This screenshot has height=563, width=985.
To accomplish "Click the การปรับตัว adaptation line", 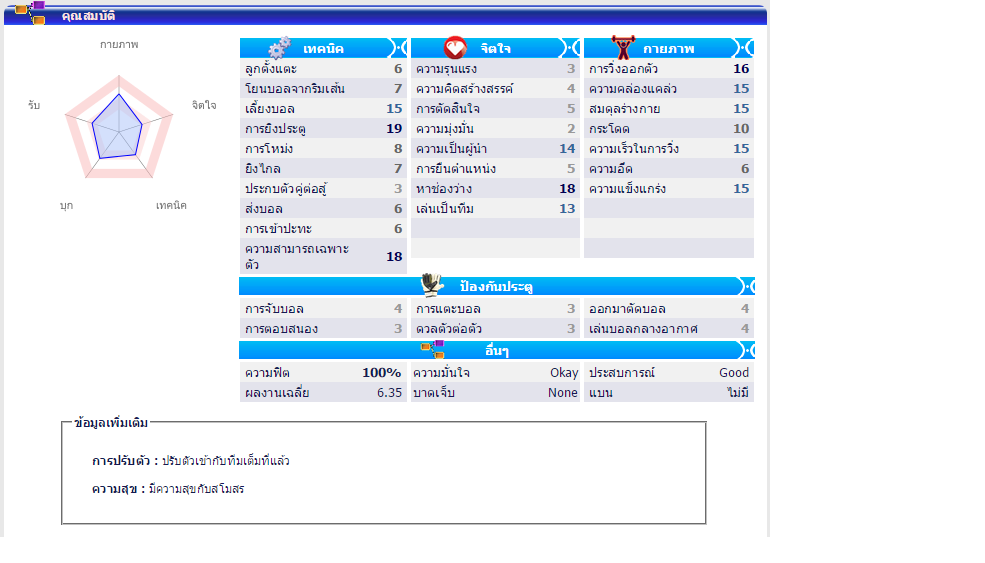I will [191, 461].
